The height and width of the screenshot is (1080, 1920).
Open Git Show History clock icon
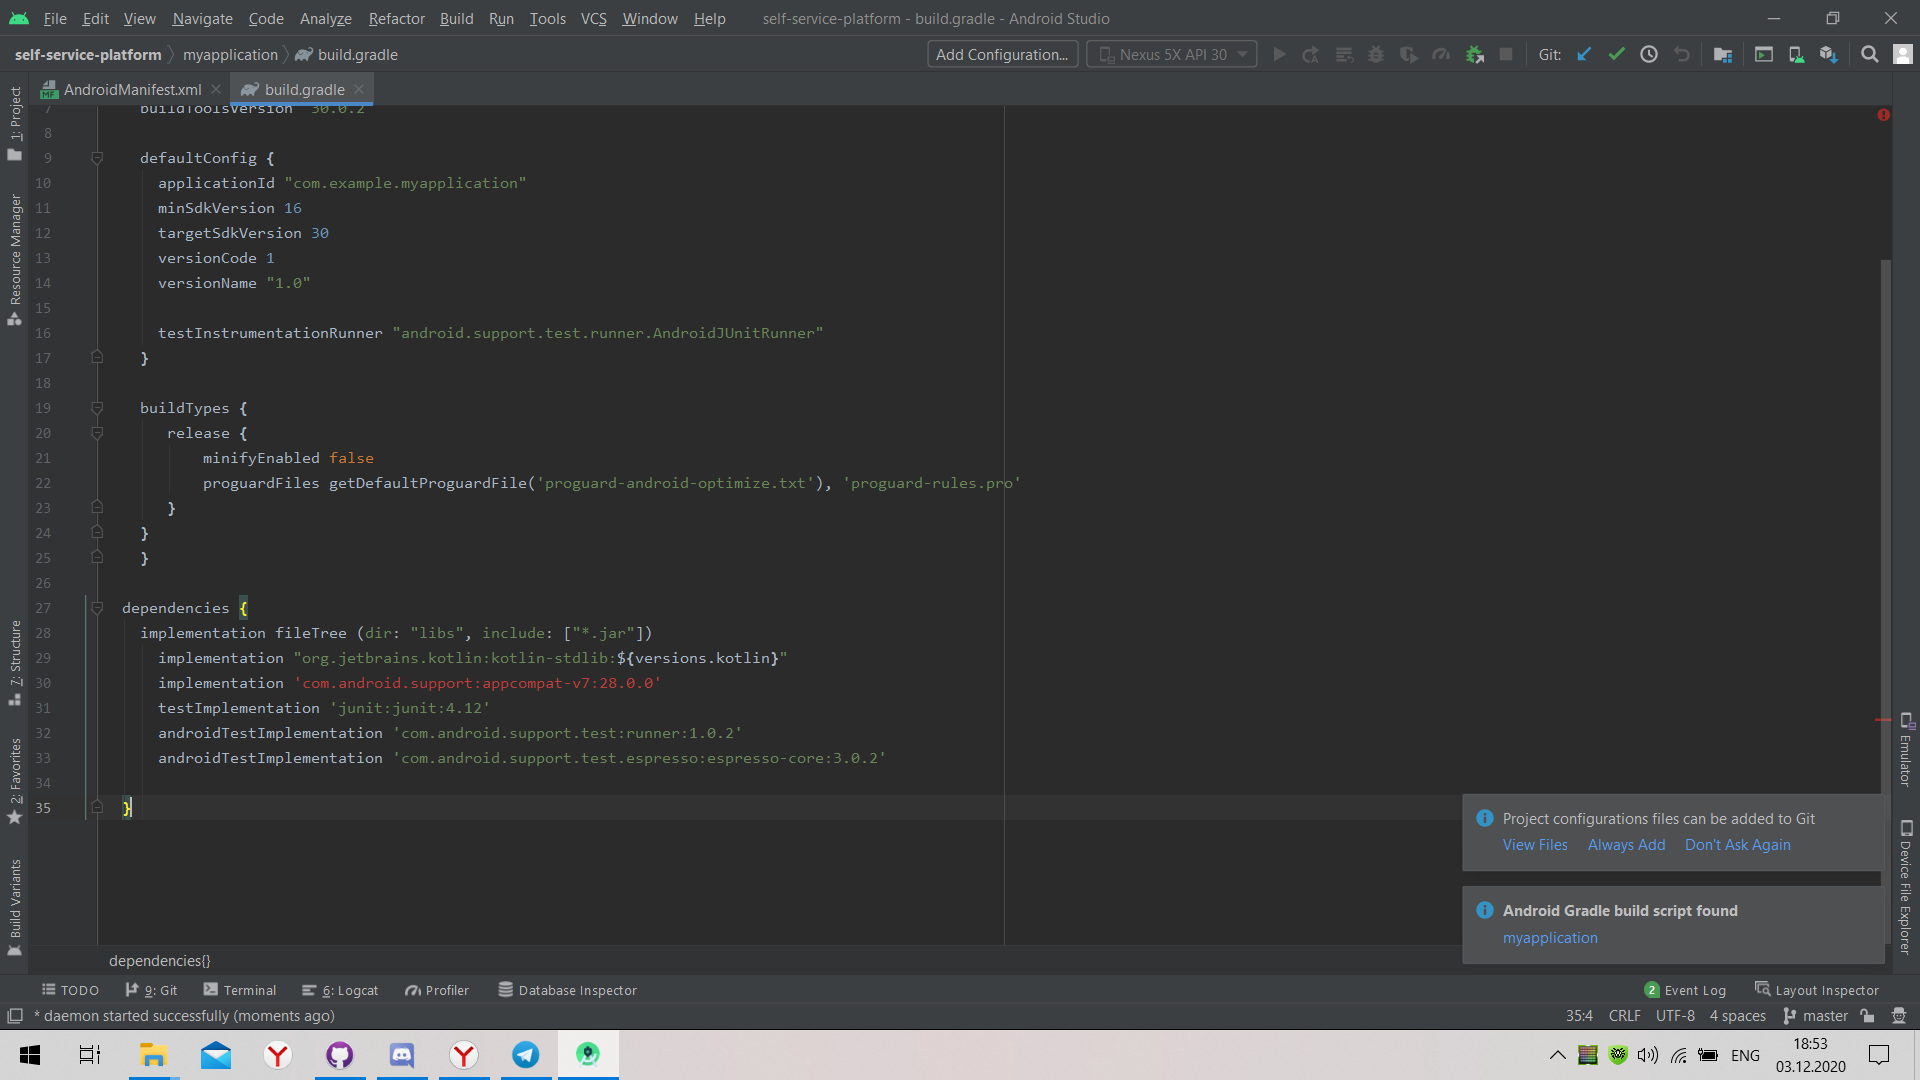tap(1649, 55)
